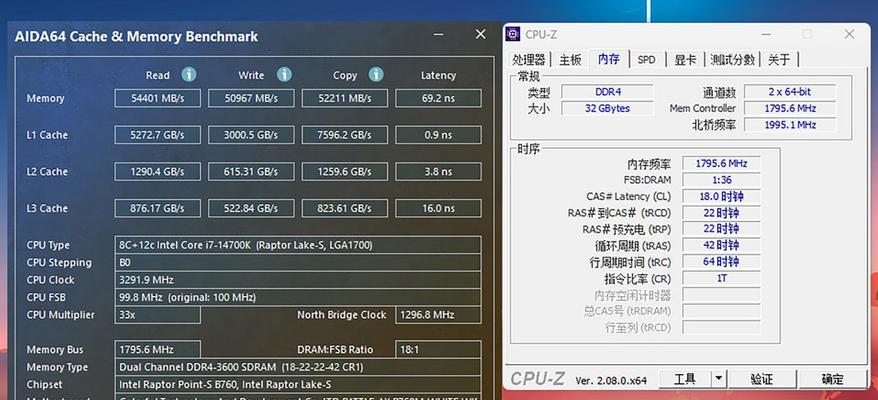This screenshot has height=400, width=878.
Task: Minimize the AIDA64 benchmark window
Action: [439, 35]
